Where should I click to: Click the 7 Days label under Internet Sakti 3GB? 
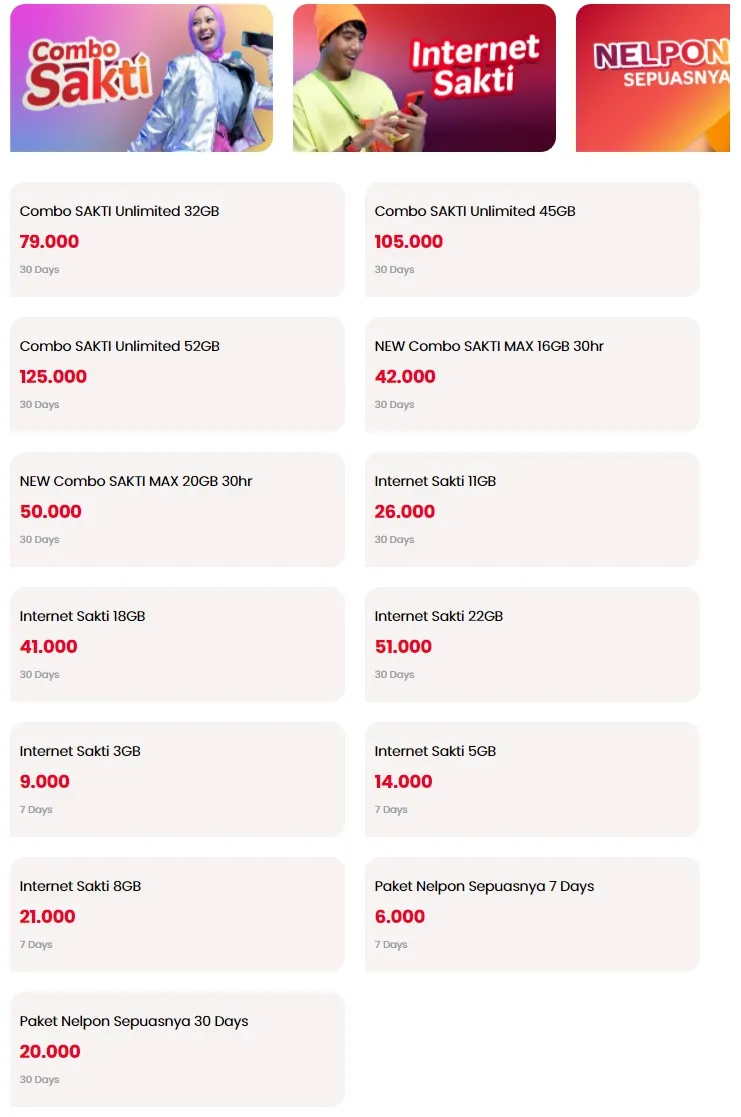[x=34, y=809]
